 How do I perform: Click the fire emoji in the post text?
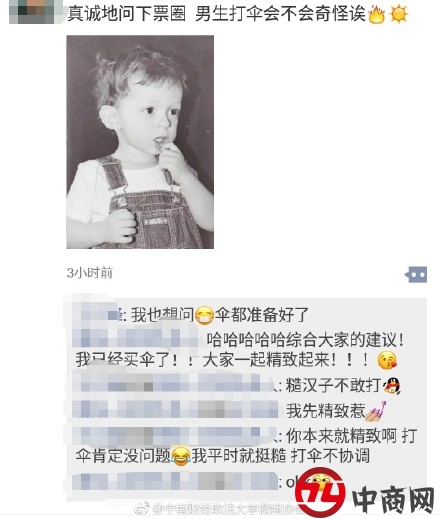[x=377, y=15]
